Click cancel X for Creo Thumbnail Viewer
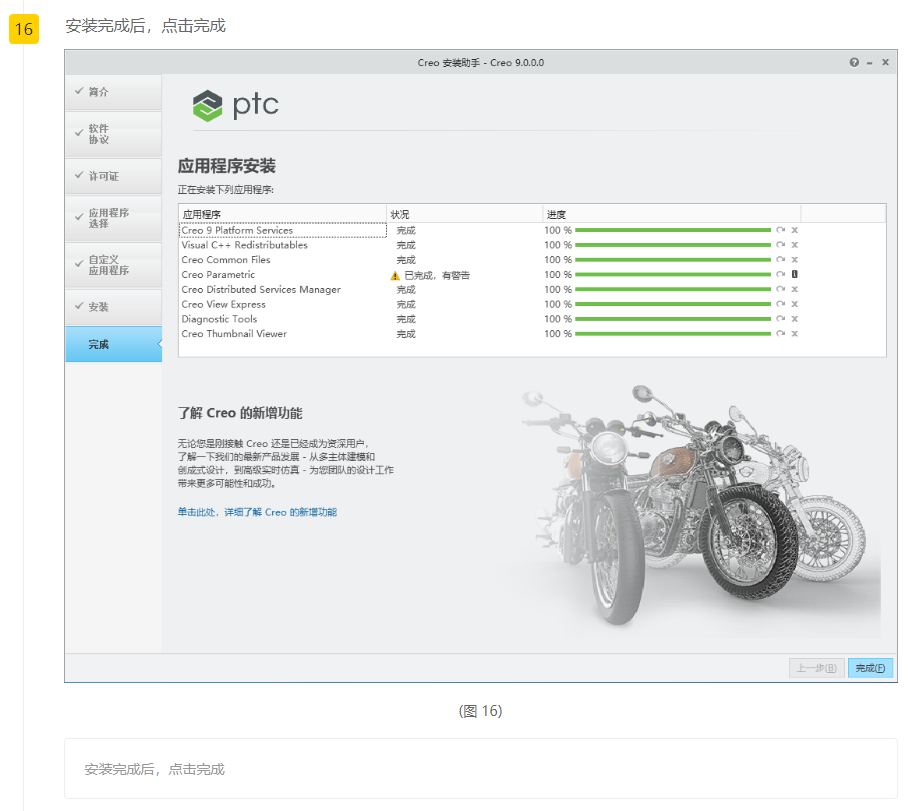Screen dimensions: 909x811 [795, 333]
